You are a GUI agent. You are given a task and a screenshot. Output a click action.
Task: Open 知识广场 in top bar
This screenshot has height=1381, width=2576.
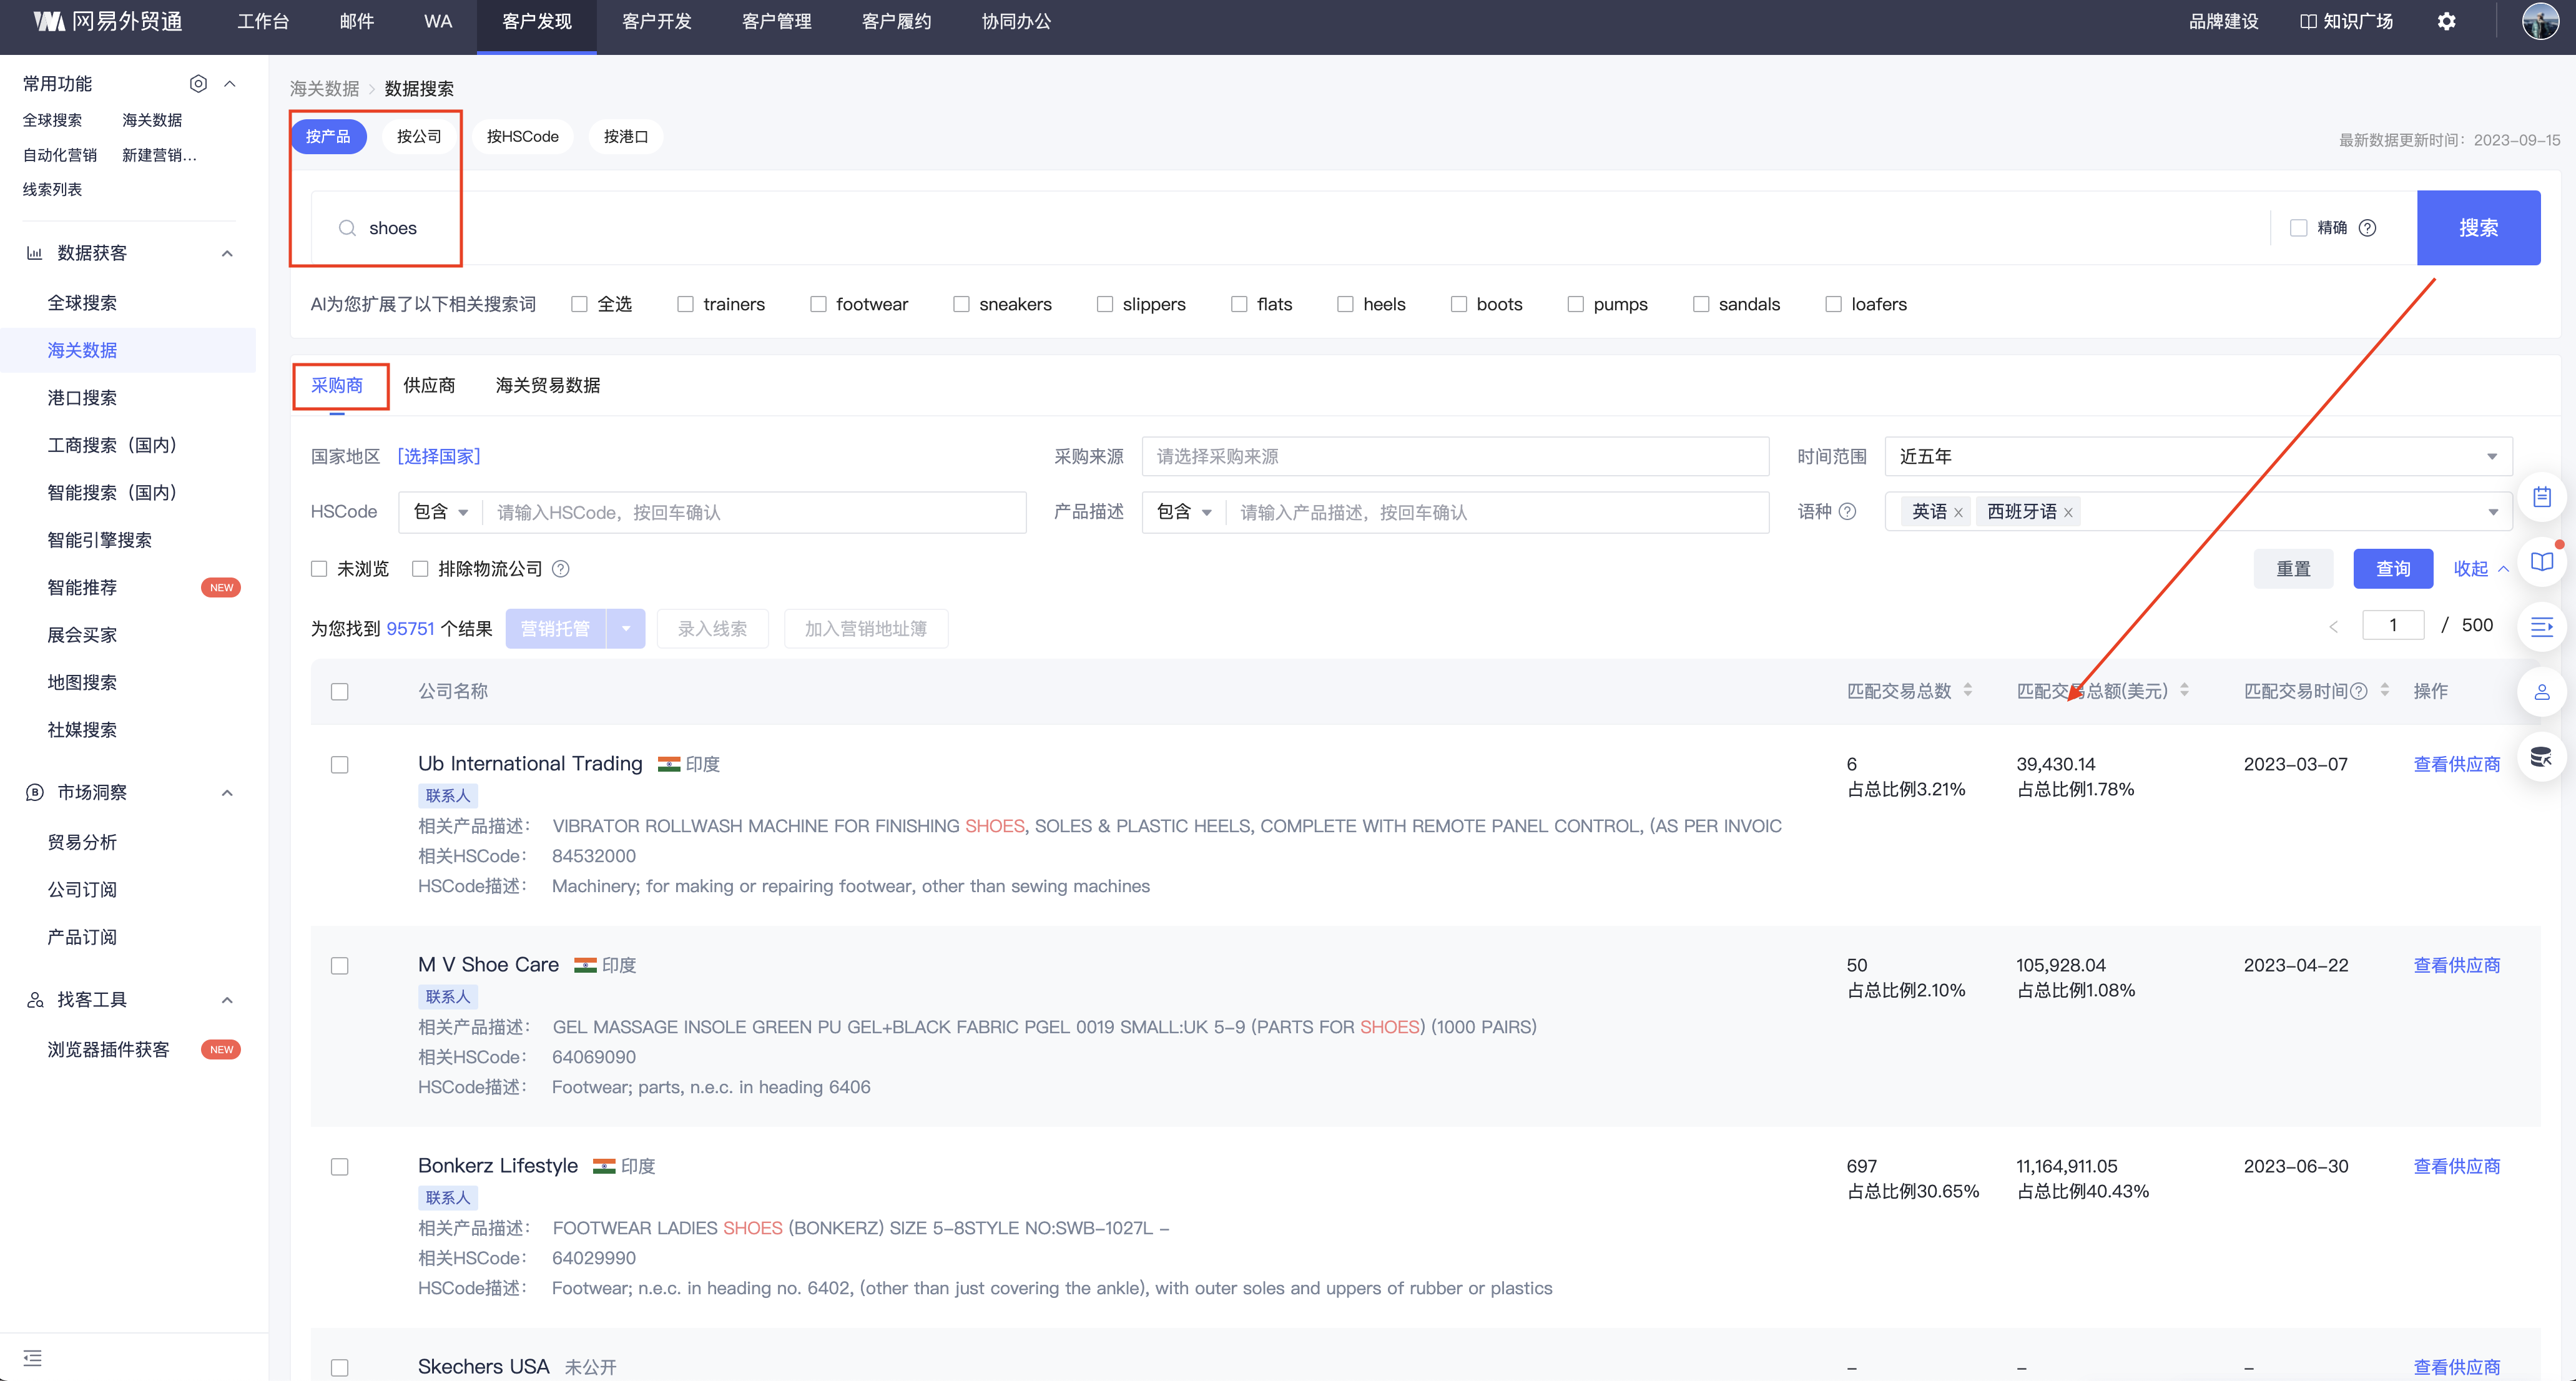click(x=2346, y=21)
